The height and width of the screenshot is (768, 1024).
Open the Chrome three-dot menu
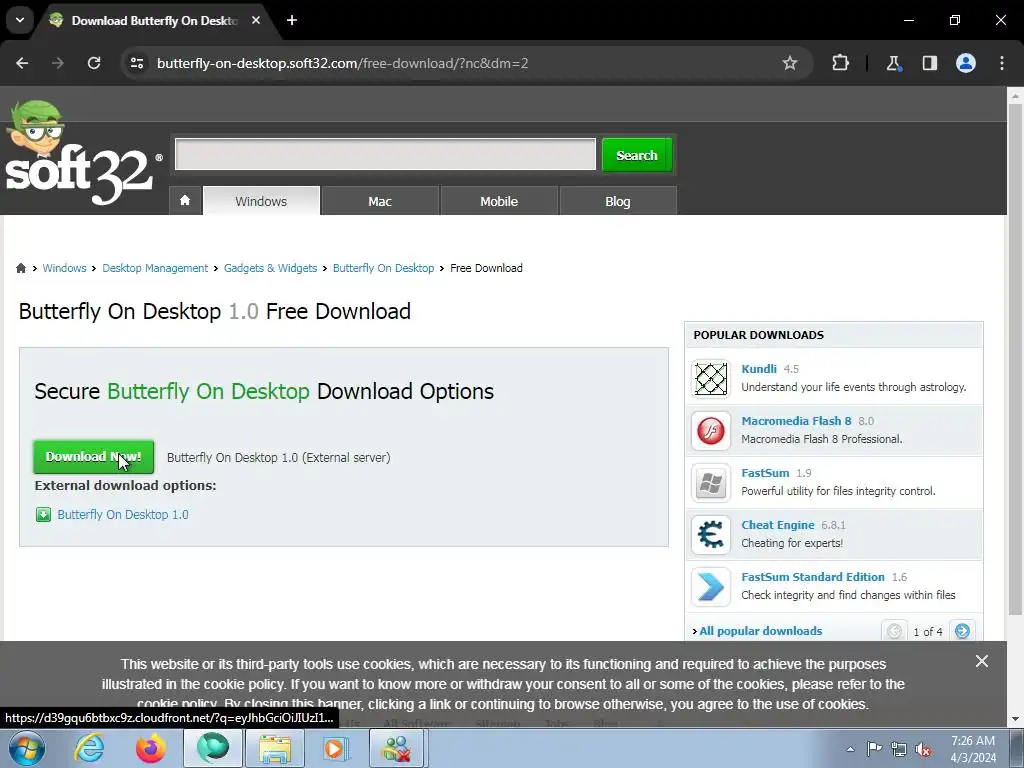1002,63
